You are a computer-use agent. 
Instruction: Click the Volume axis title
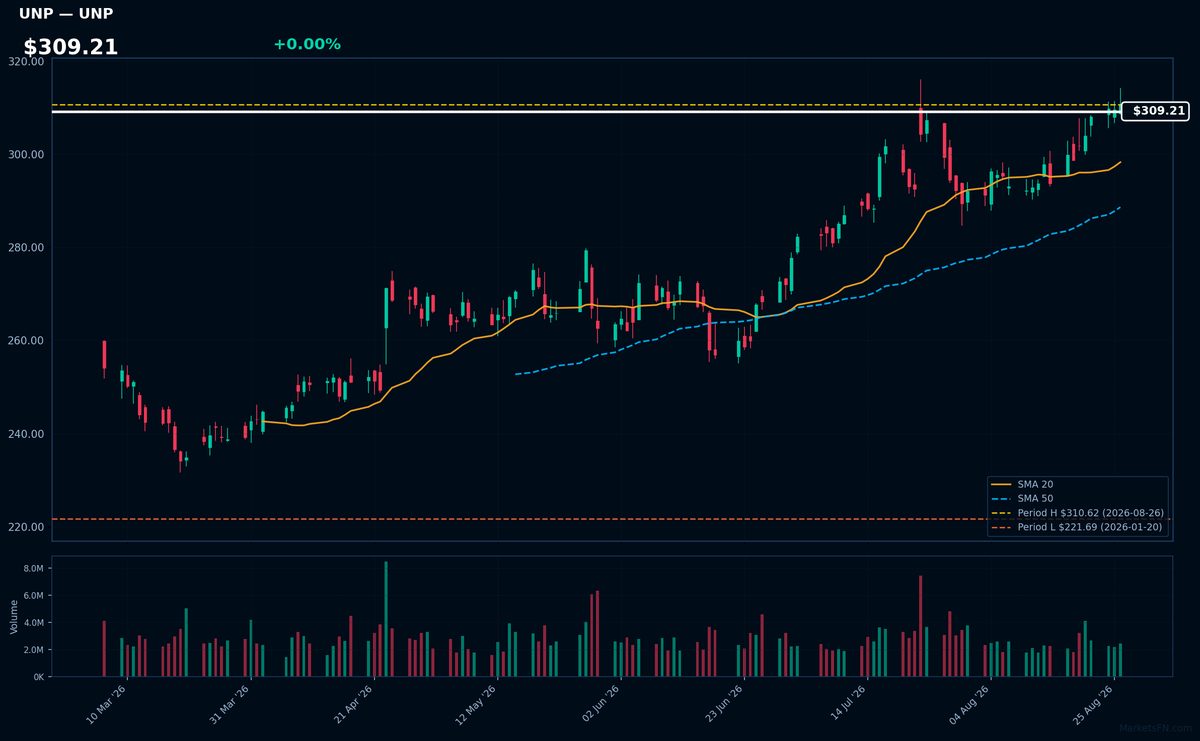(x=13, y=616)
